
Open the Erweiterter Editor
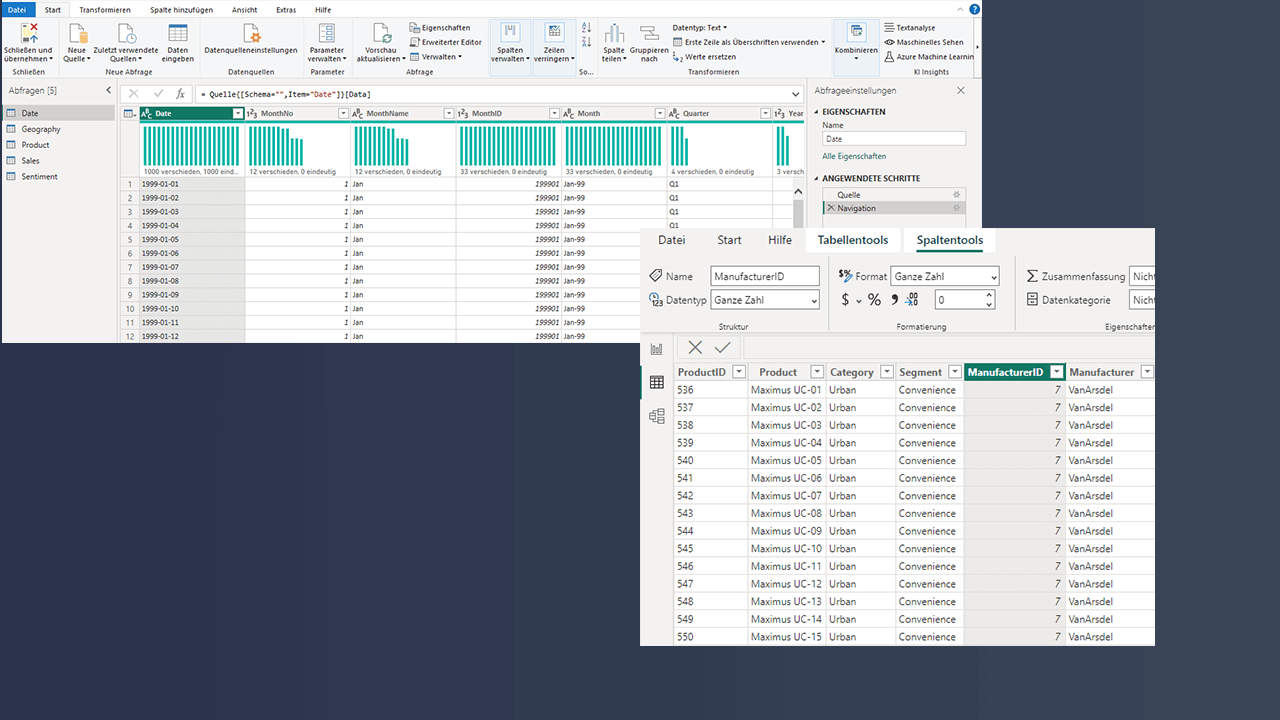point(446,41)
